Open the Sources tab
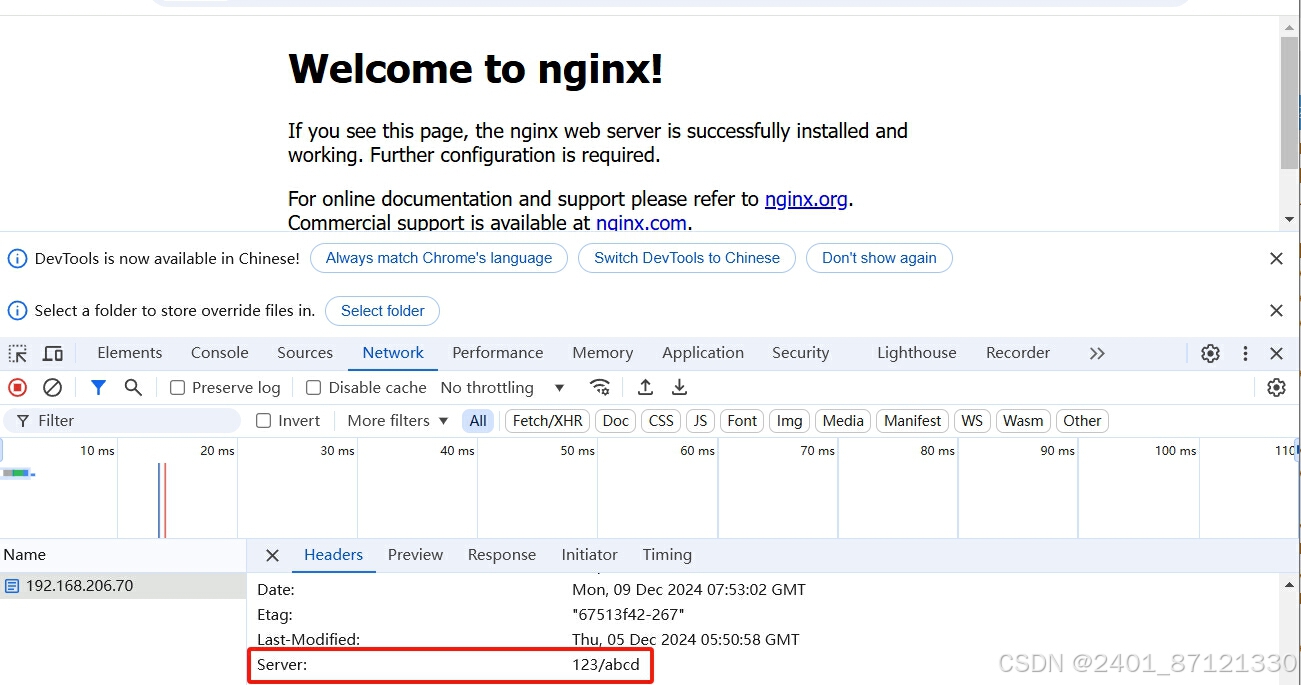This screenshot has width=1301, height=685. [x=305, y=353]
